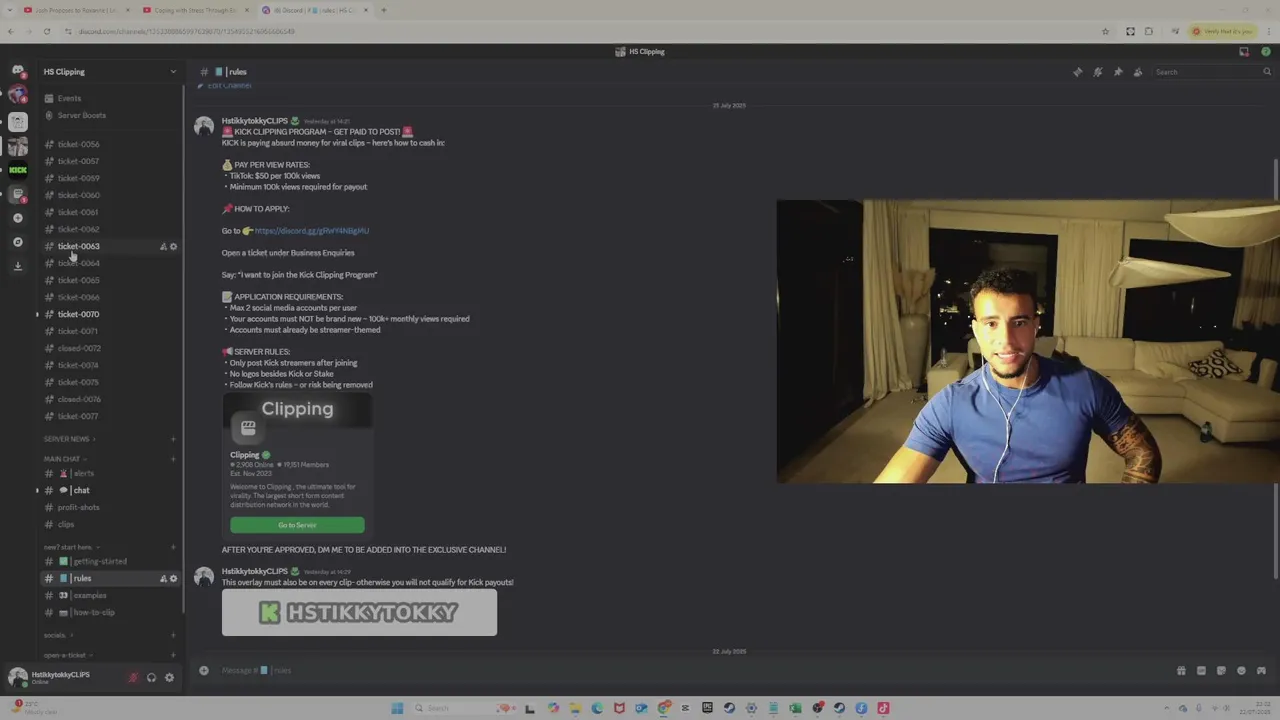Click chat message scrollbar
Screen dimensions: 1280x720
[1276, 370]
